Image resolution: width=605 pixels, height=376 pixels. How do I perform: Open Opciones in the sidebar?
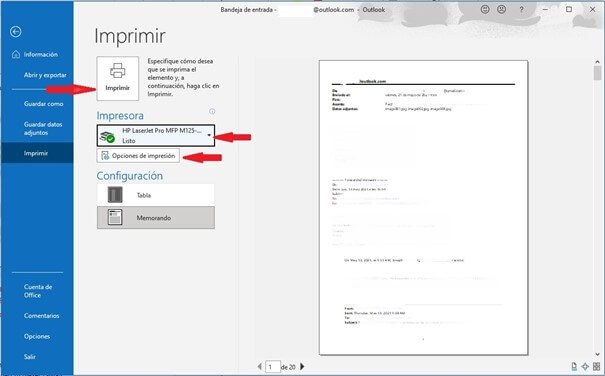click(37, 336)
